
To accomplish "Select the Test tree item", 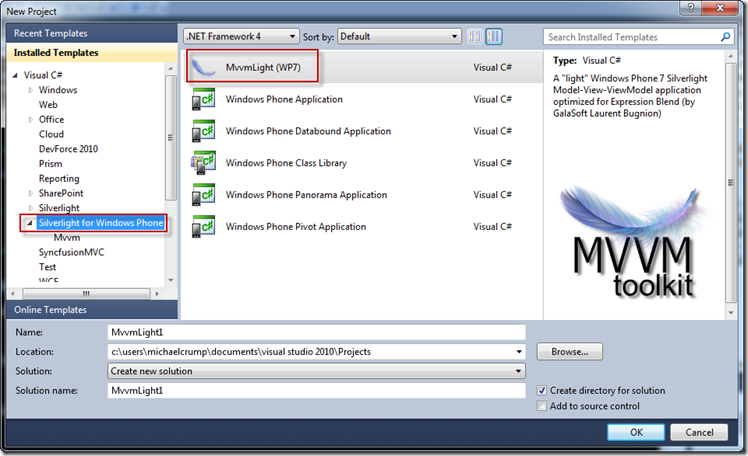I will coord(47,267).
